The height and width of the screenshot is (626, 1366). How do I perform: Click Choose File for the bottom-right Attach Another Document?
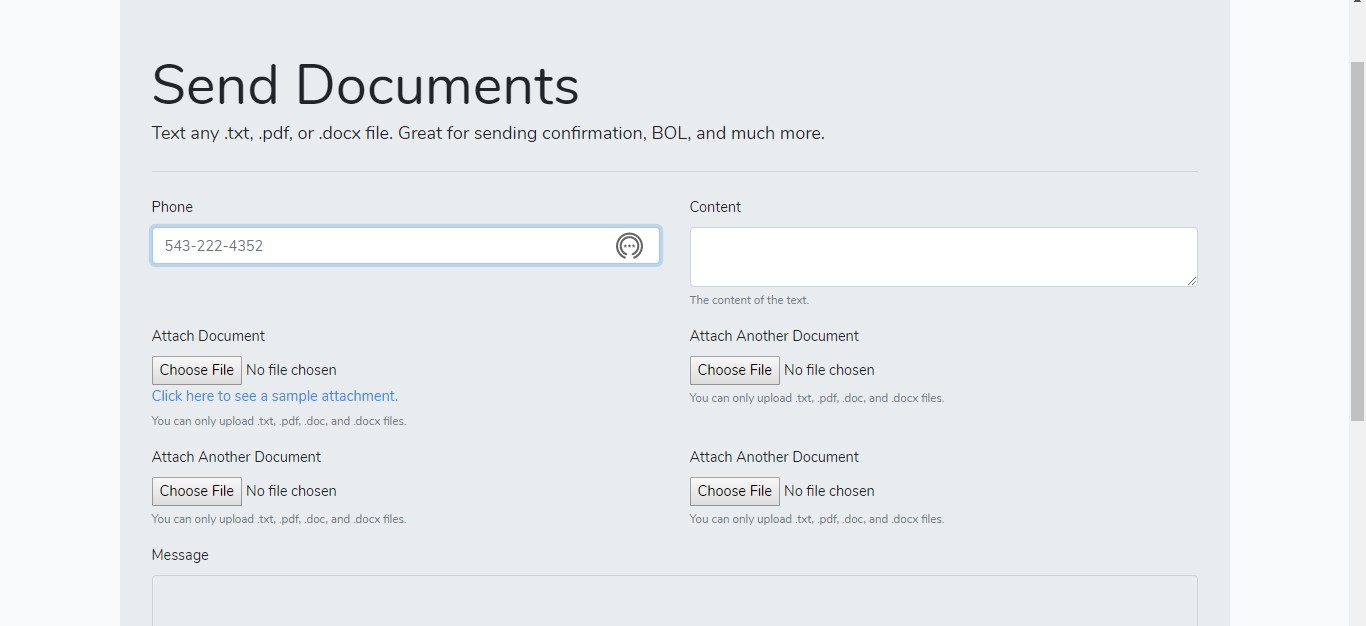pos(734,490)
